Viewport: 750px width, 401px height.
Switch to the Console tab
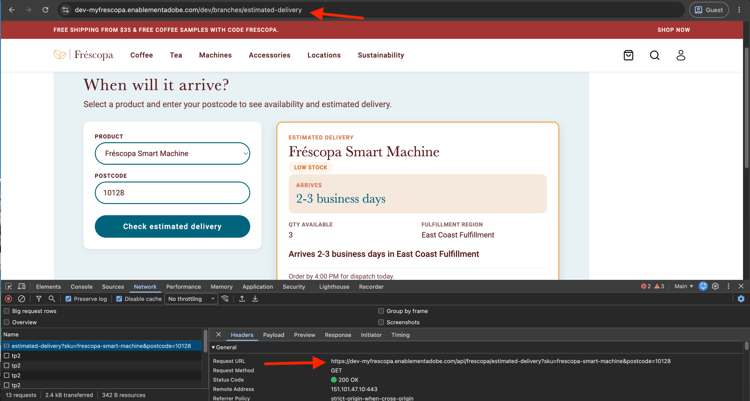click(81, 287)
